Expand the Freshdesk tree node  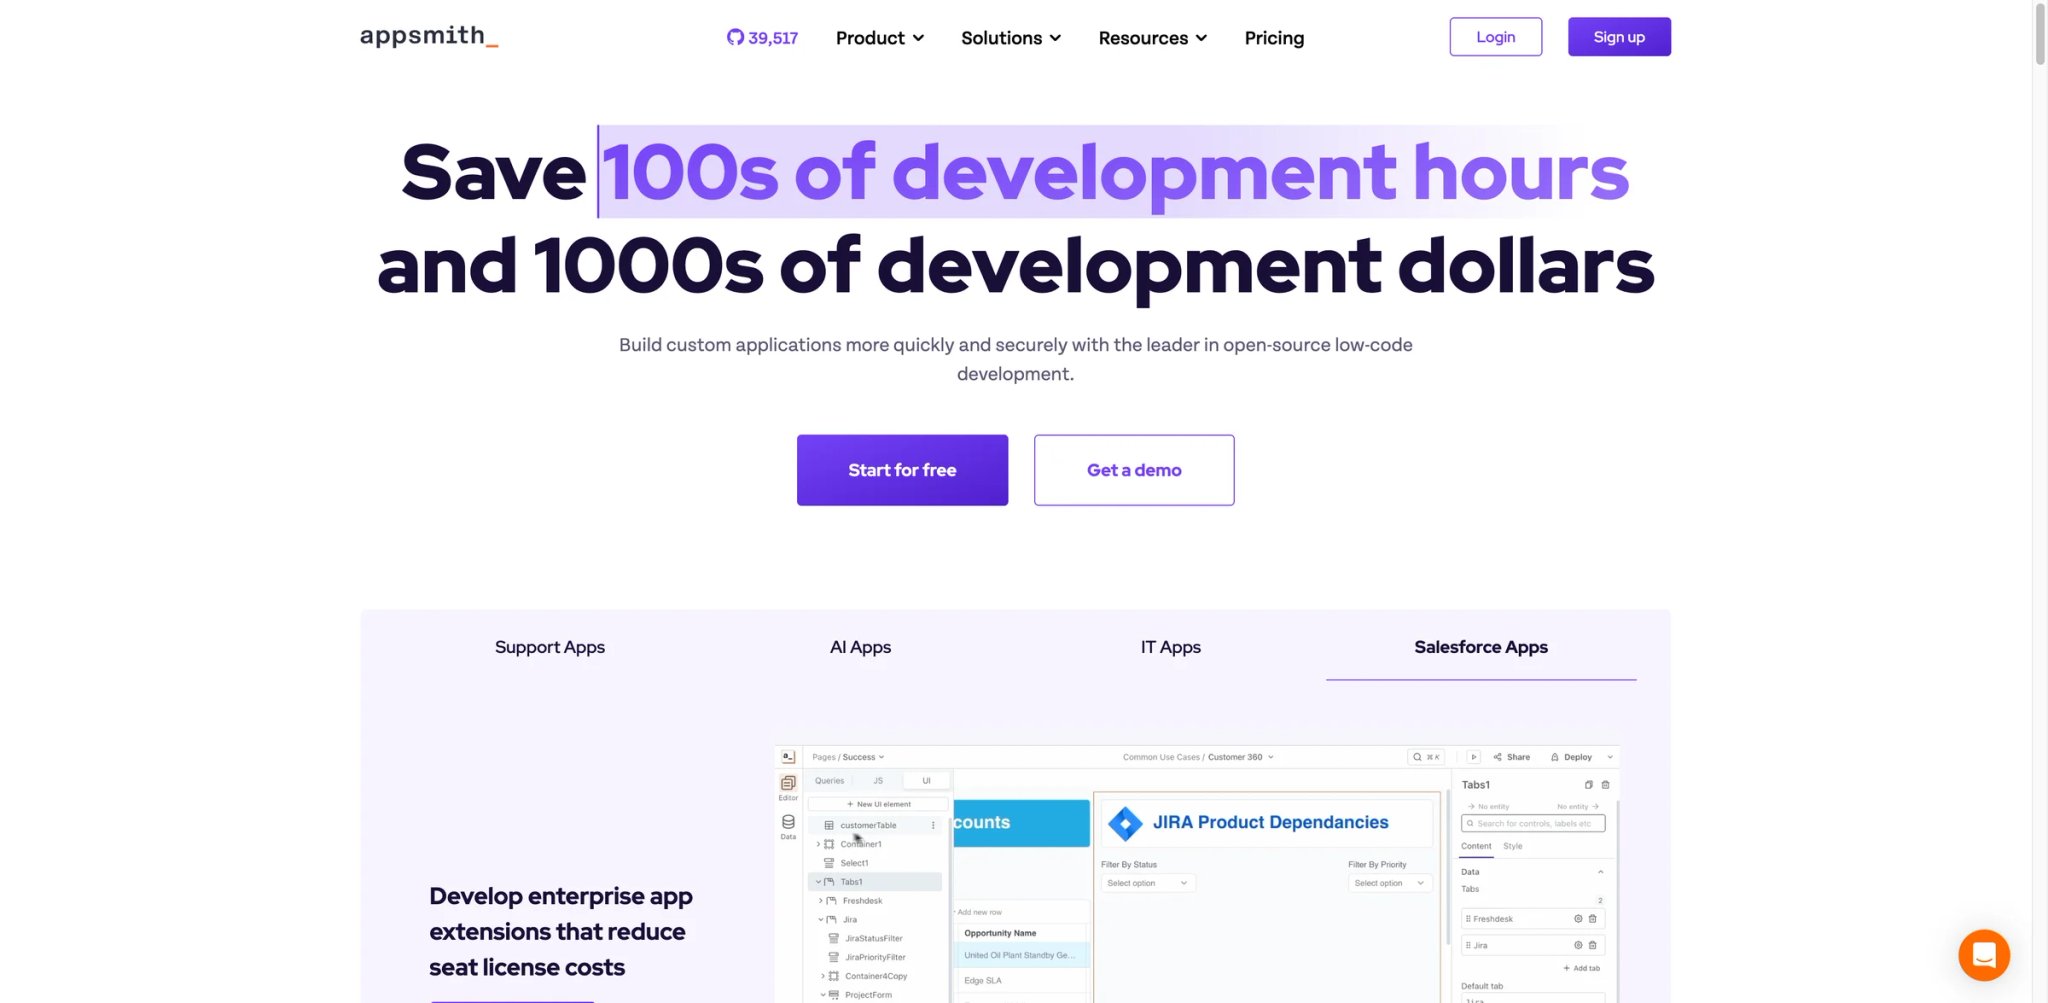[x=821, y=901]
